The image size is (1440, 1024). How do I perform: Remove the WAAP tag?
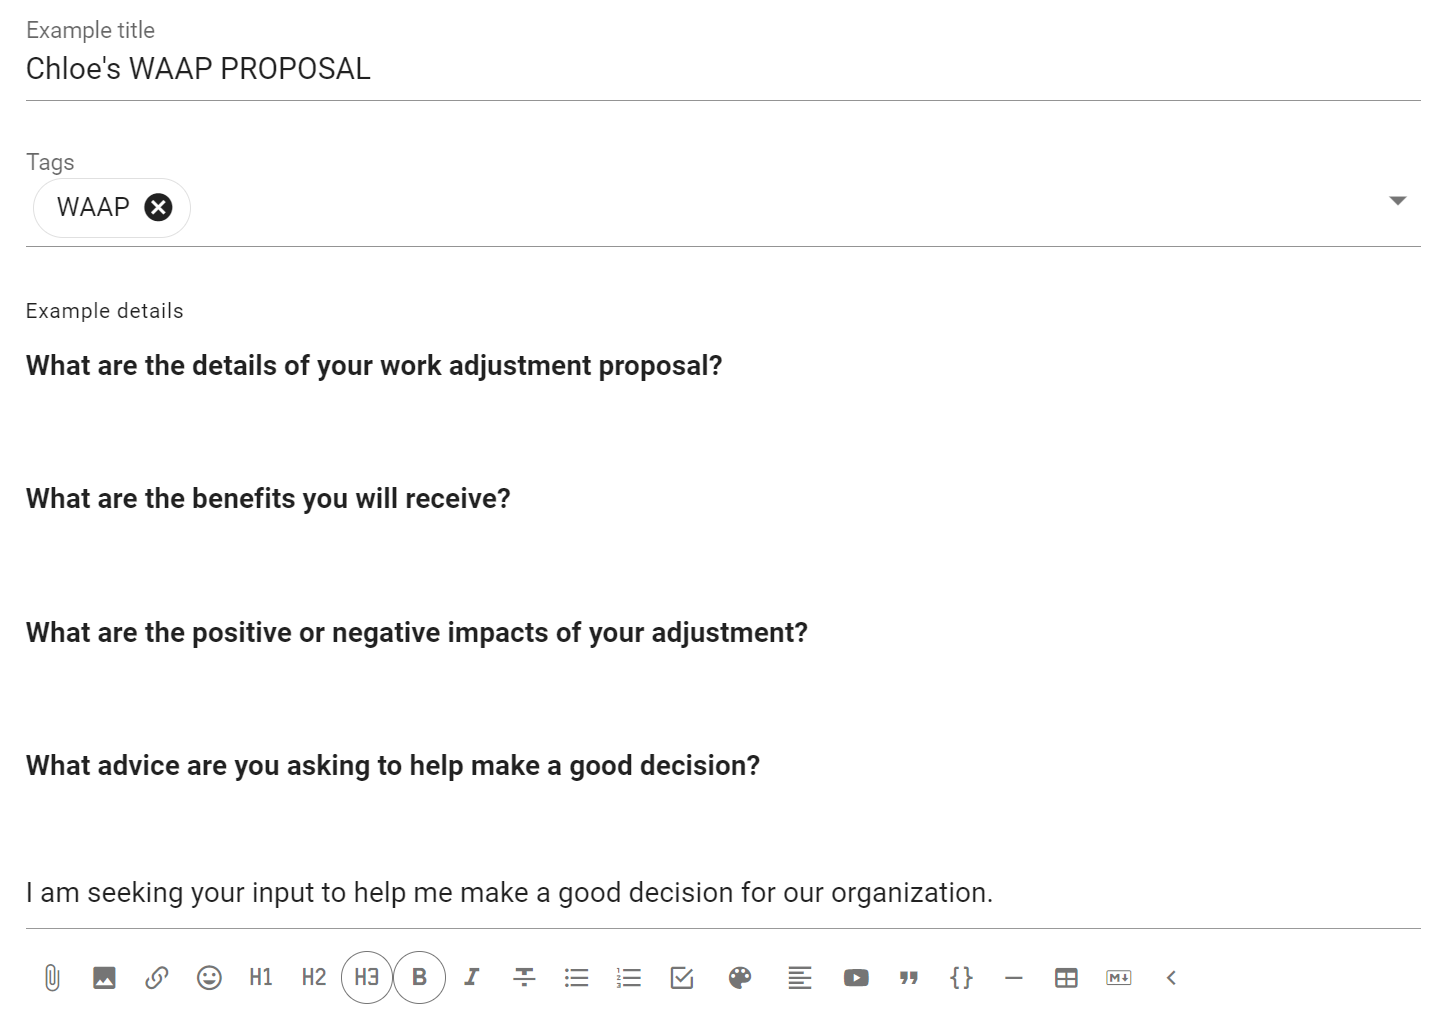(x=158, y=207)
